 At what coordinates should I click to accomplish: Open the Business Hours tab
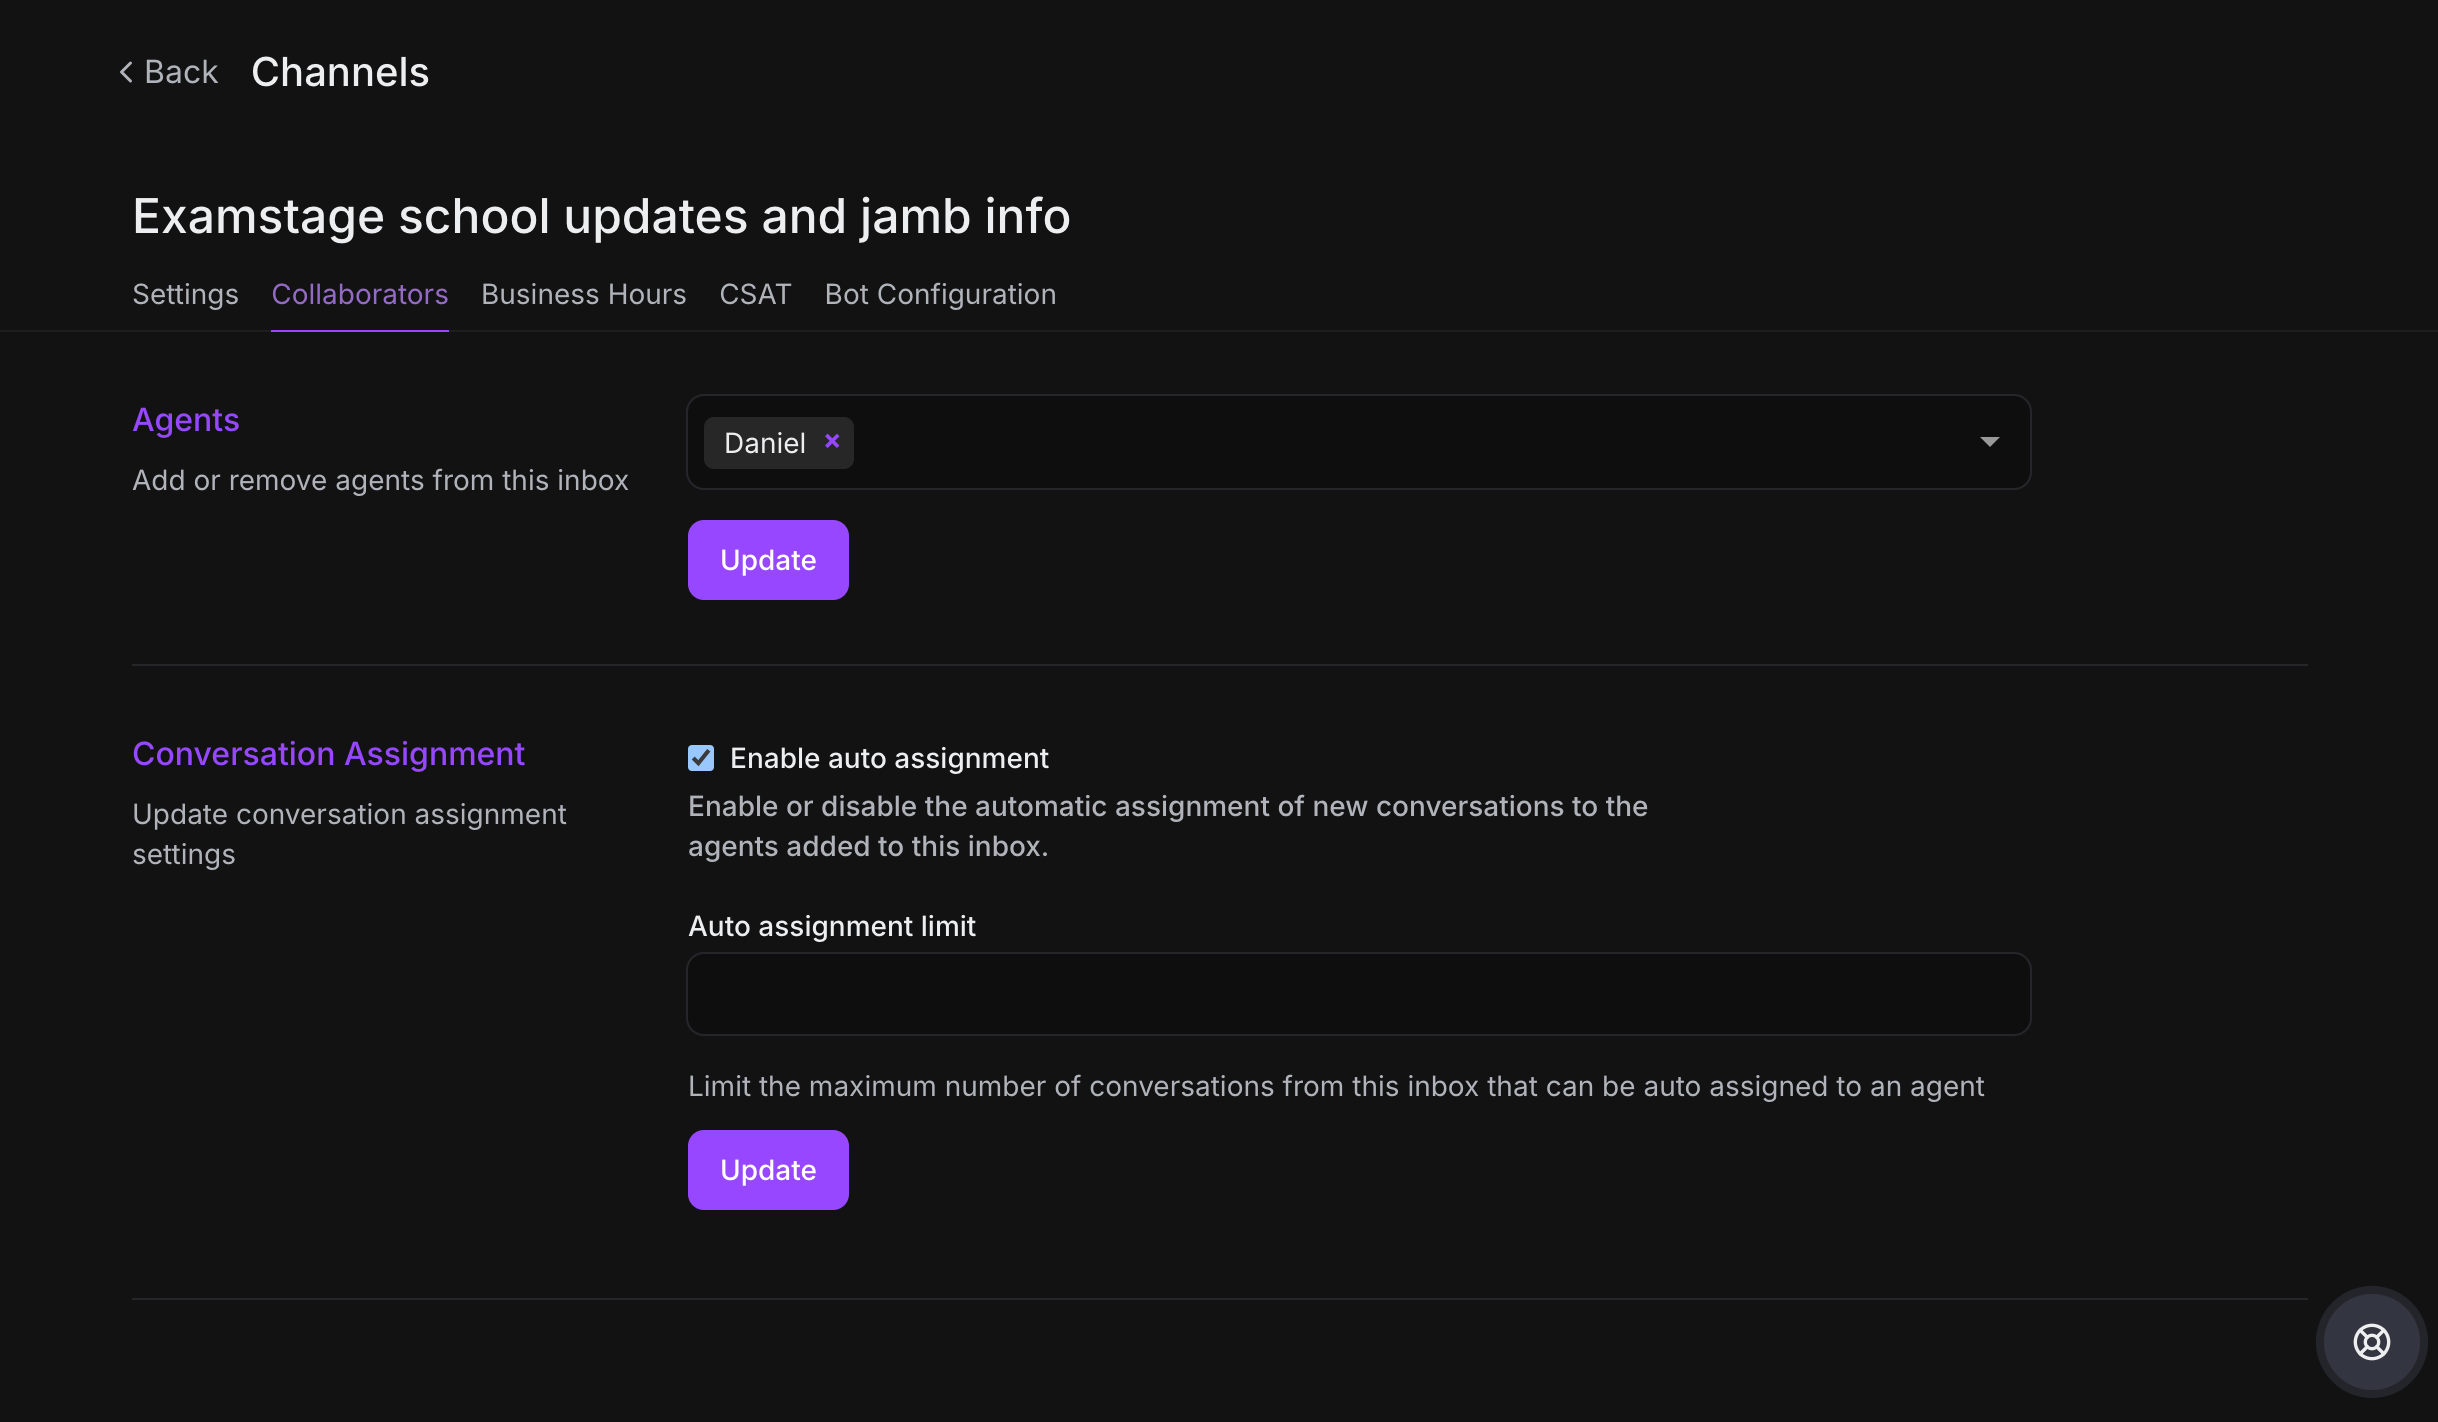coord(583,294)
